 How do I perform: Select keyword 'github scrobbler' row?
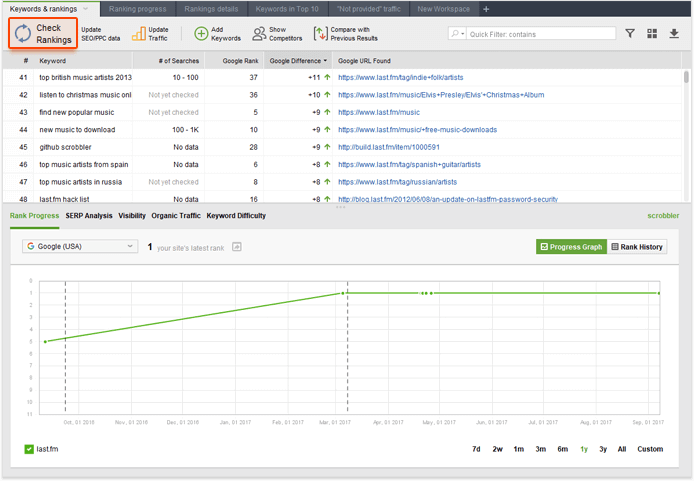tap(65, 147)
